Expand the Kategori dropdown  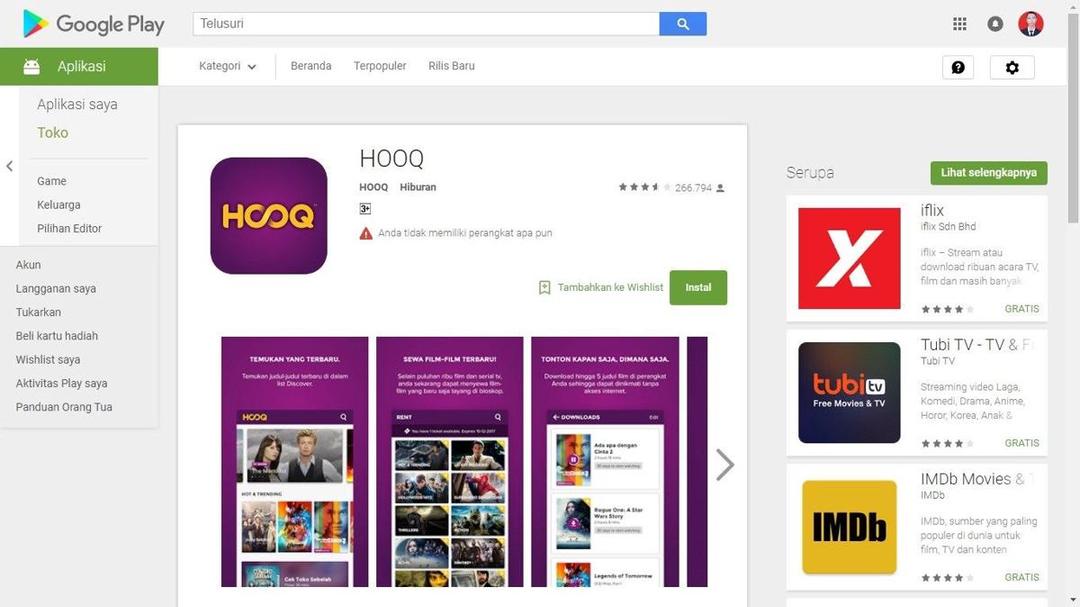227,66
